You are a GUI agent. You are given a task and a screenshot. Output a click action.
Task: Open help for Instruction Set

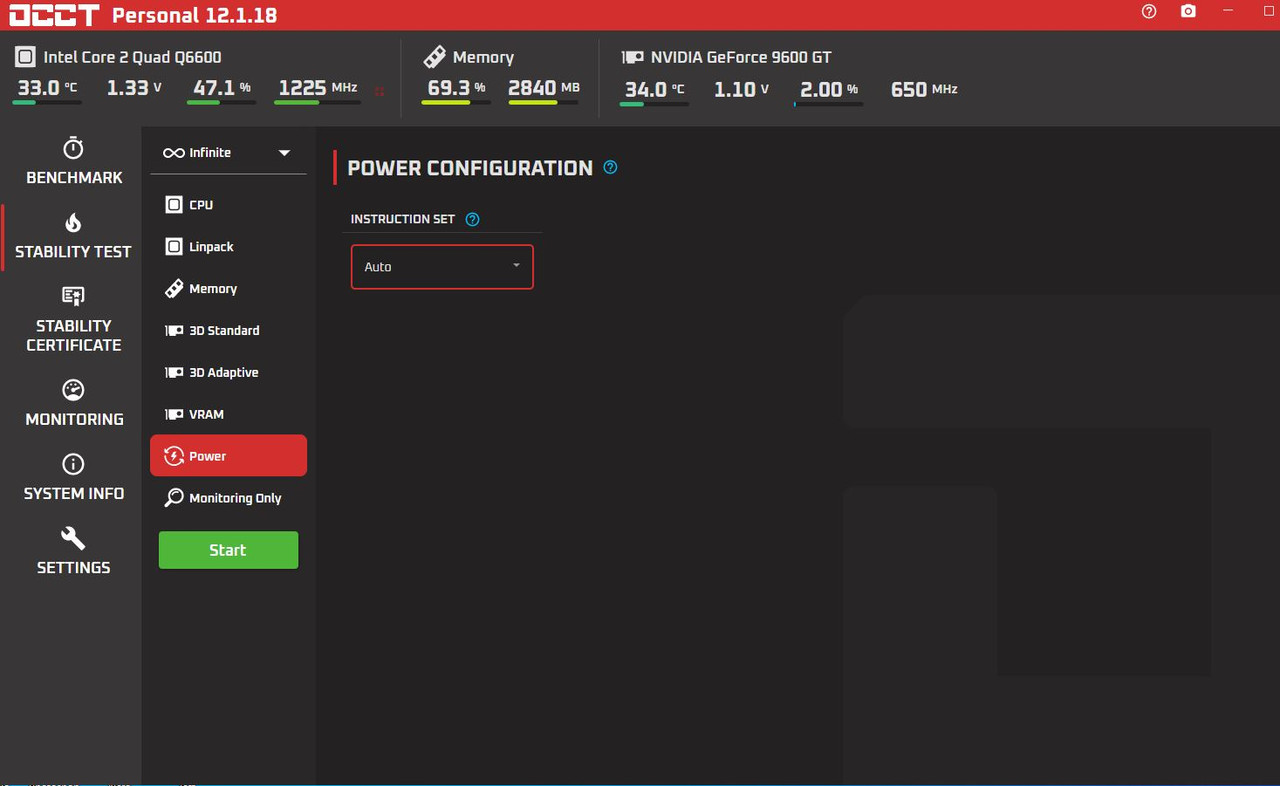pyautogui.click(x=473, y=219)
